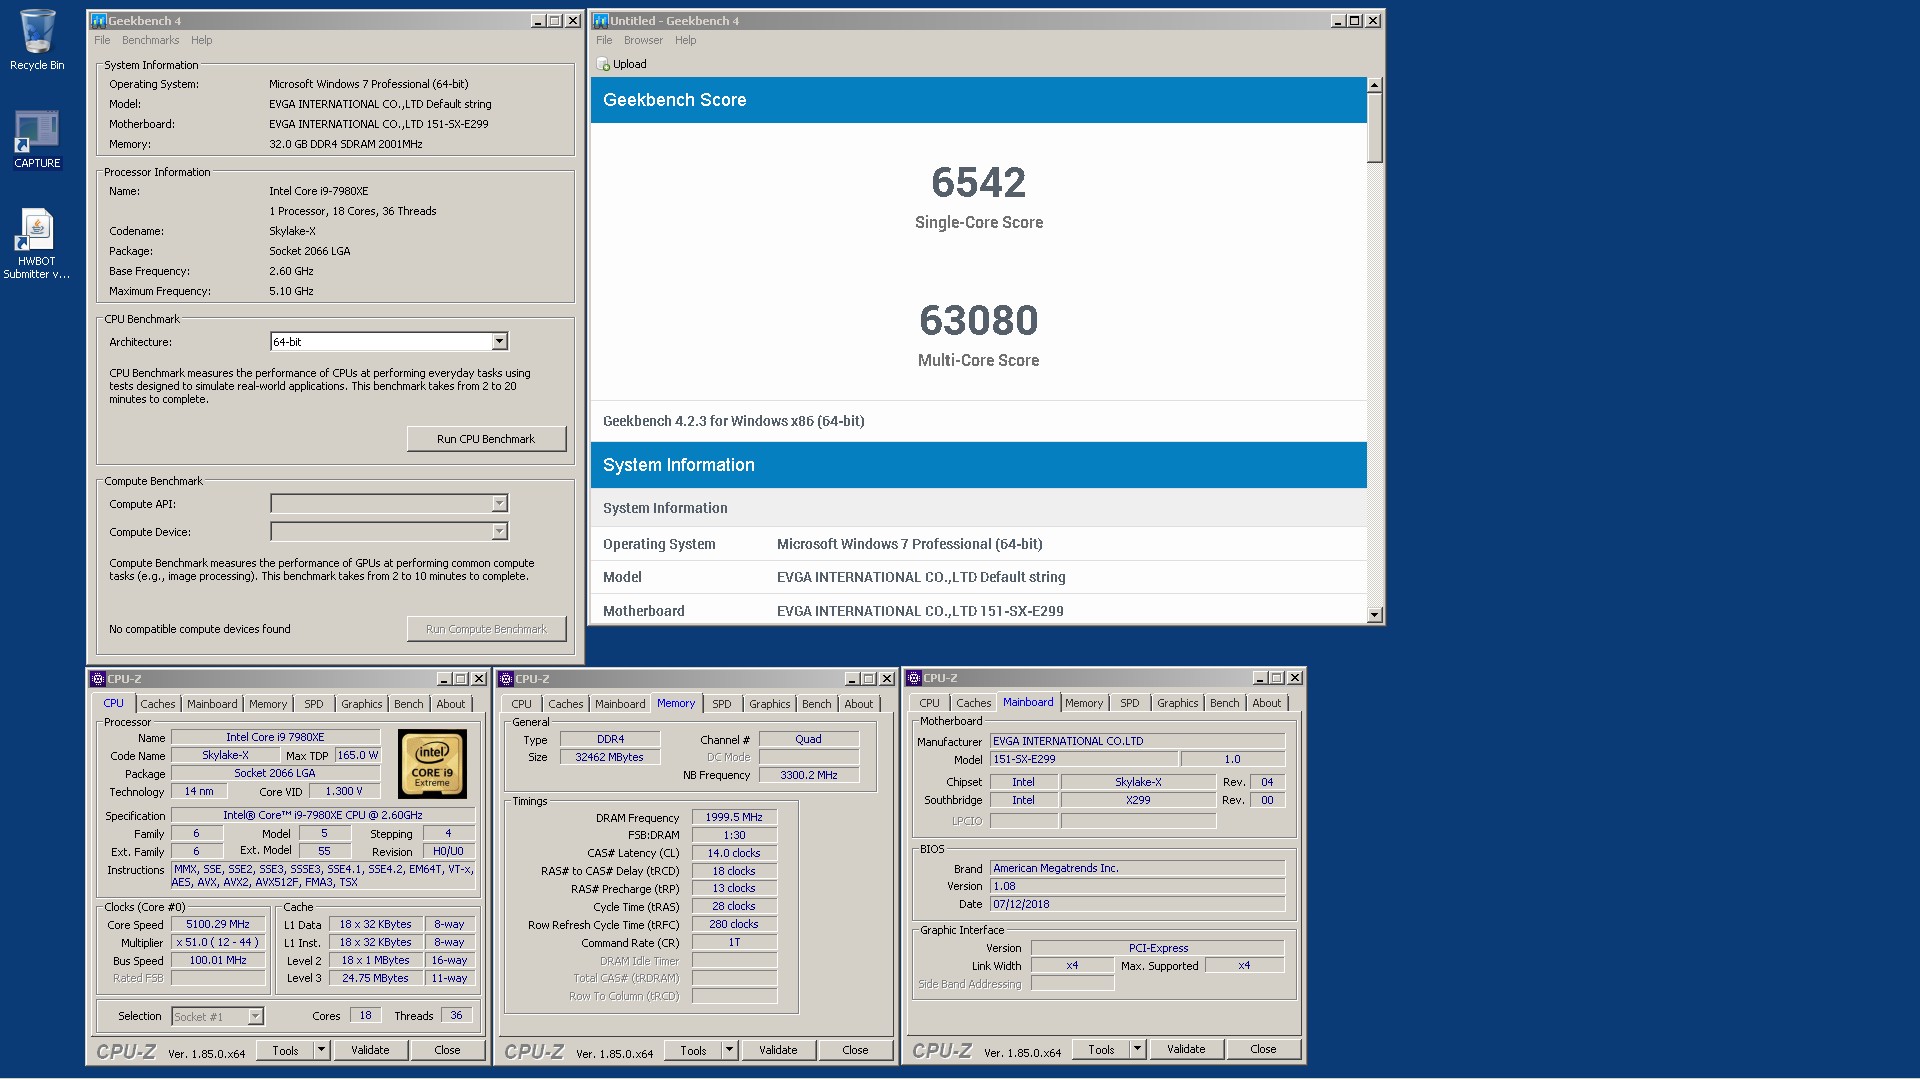Open the Socket #1 selection dropdown
This screenshot has width=1920, height=1080.
pyautogui.click(x=255, y=1016)
